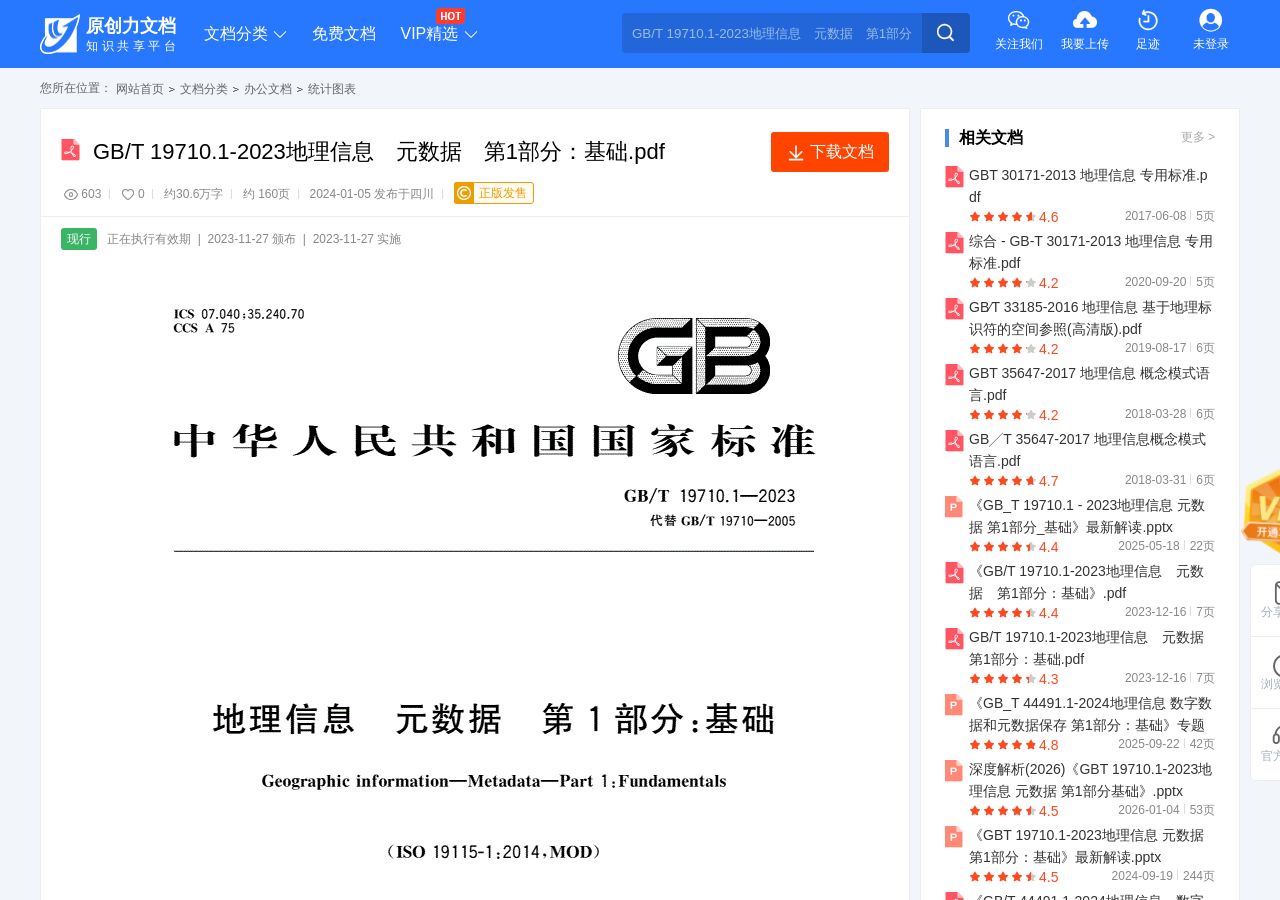The image size is (1280, 900).
Task: Click 约30.6万字 word count text
Action: point(193,194)
